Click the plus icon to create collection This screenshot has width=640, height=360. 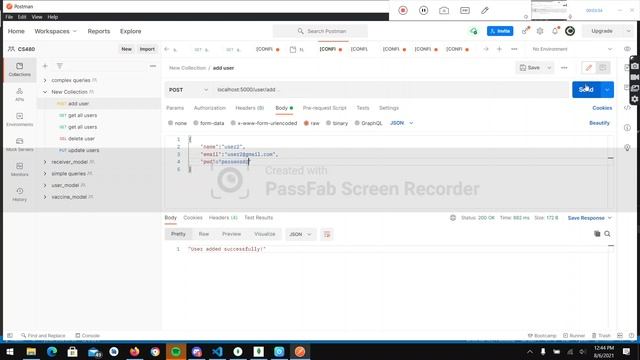pos(45,66)
